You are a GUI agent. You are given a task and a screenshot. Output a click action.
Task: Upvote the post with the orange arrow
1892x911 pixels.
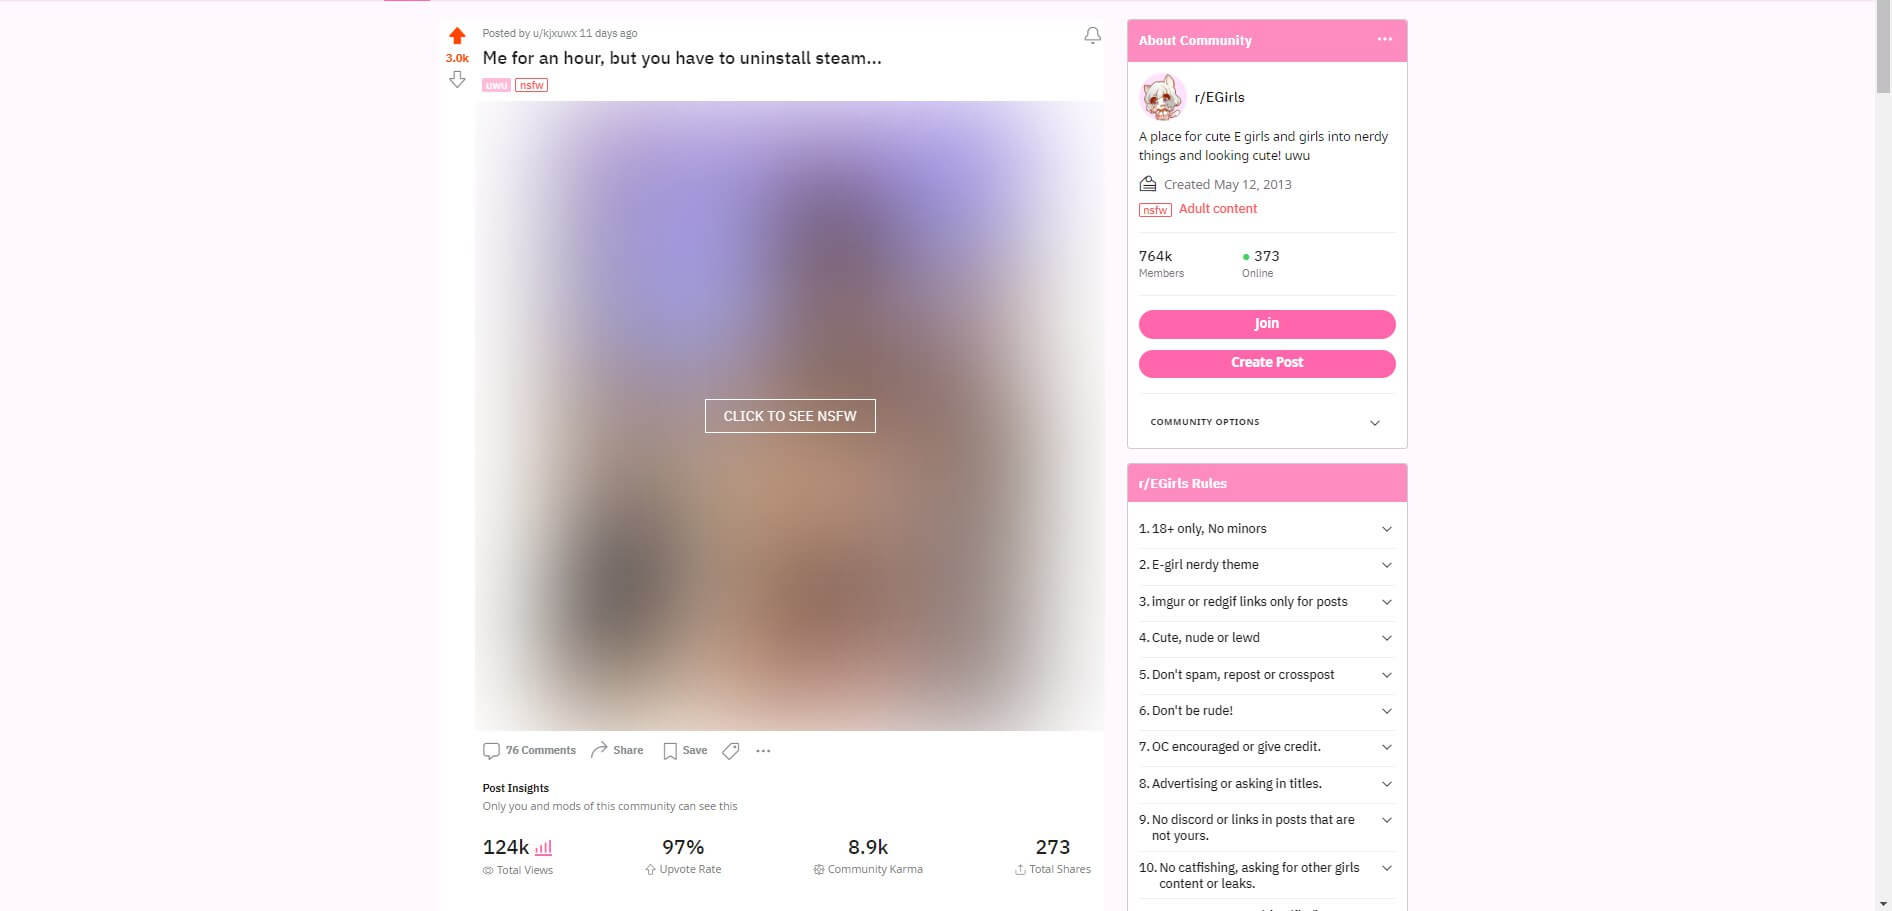pos(457,36)
